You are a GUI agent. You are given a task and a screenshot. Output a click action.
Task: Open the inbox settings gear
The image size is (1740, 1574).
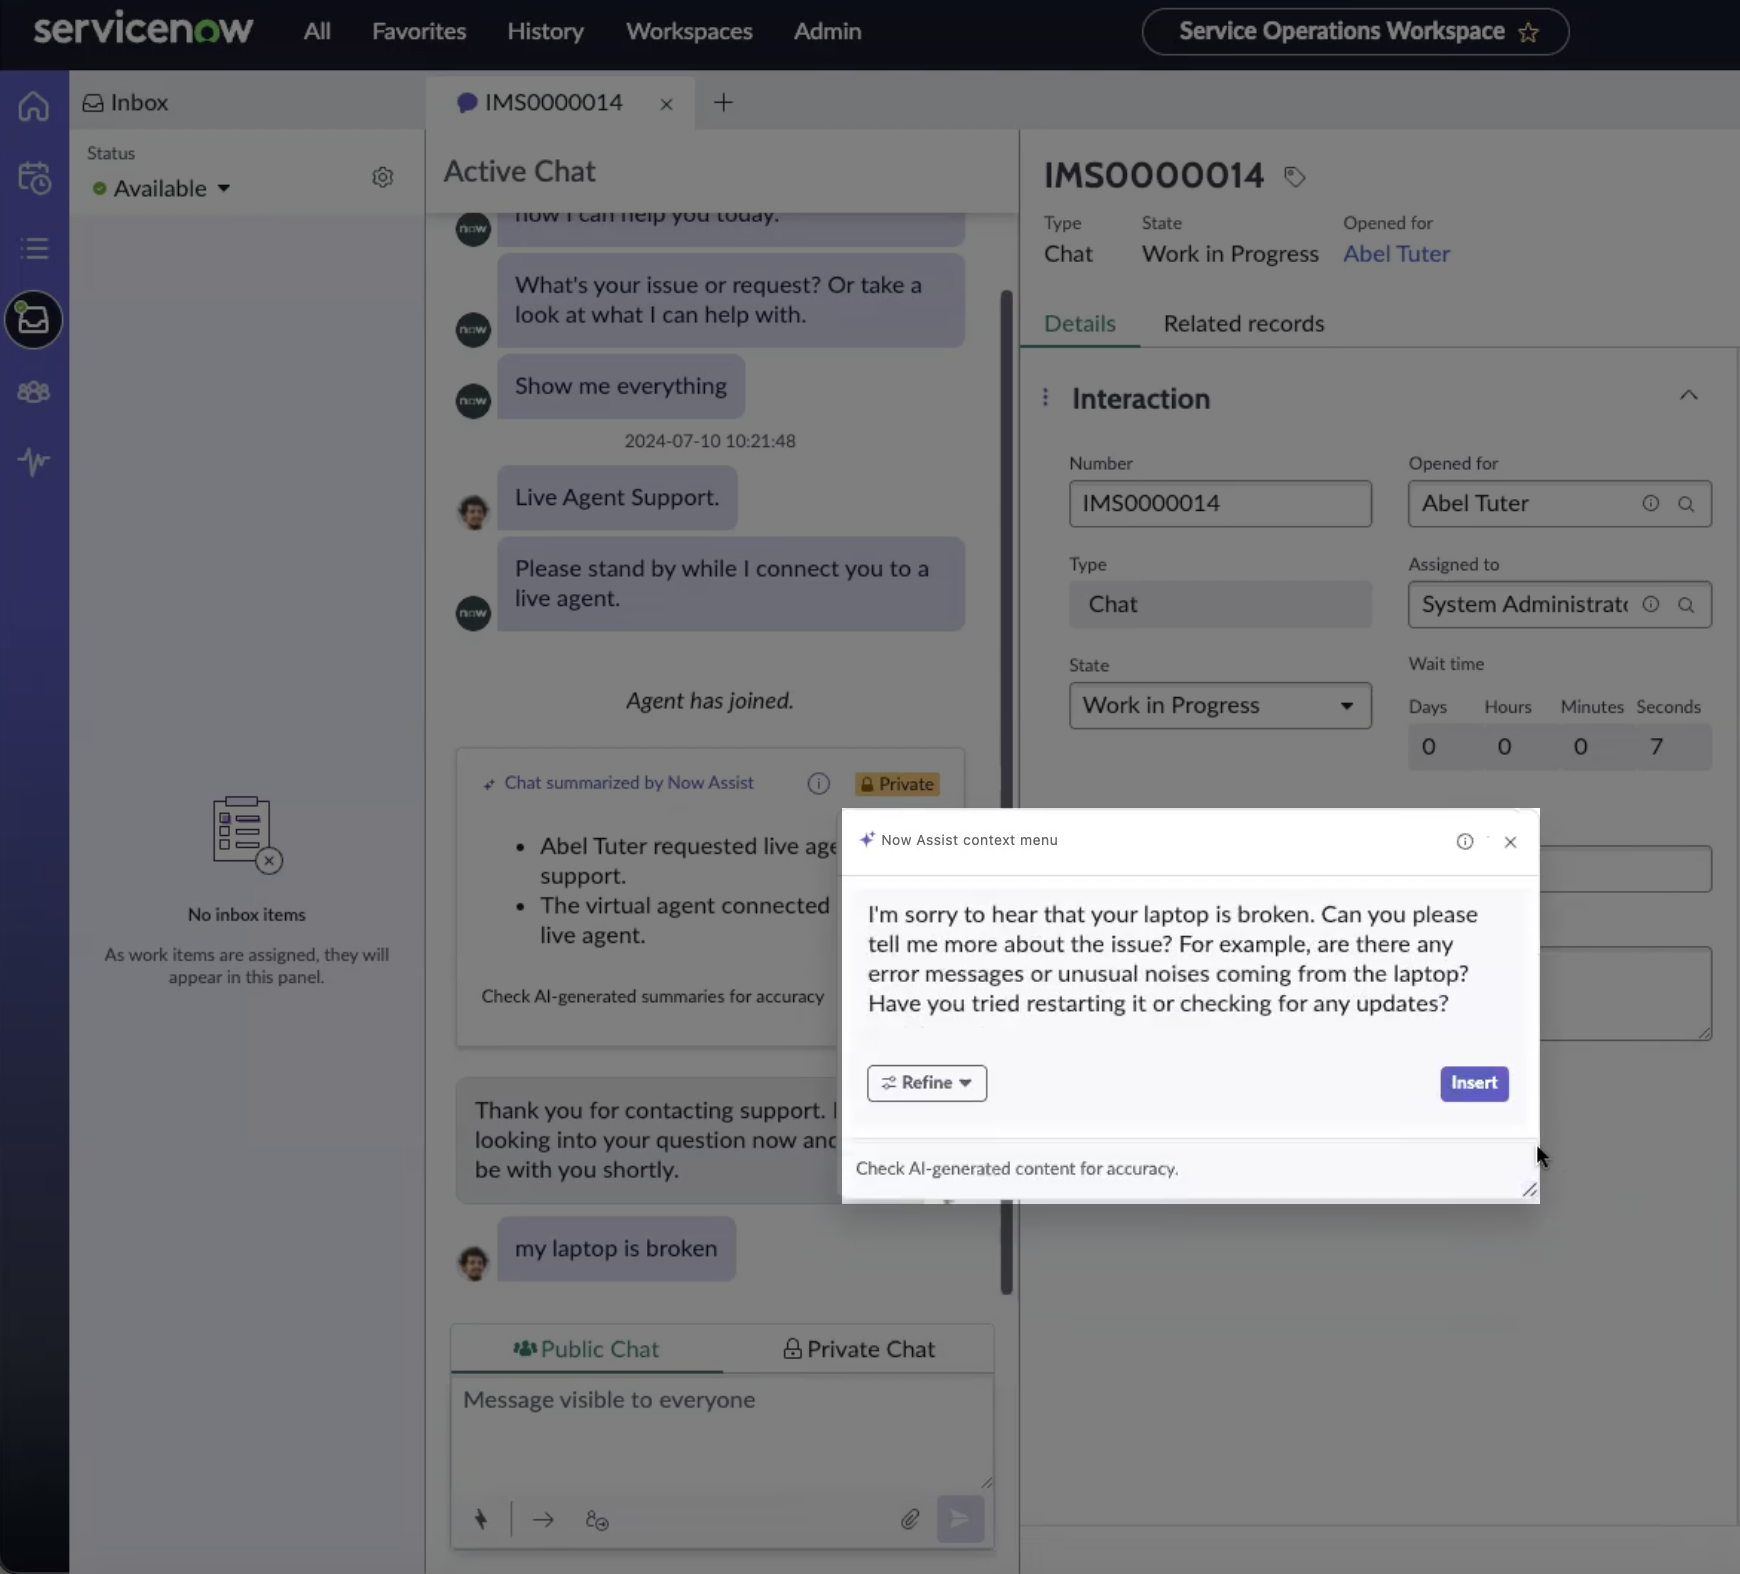pyautogui.click(x=382, y=177)
